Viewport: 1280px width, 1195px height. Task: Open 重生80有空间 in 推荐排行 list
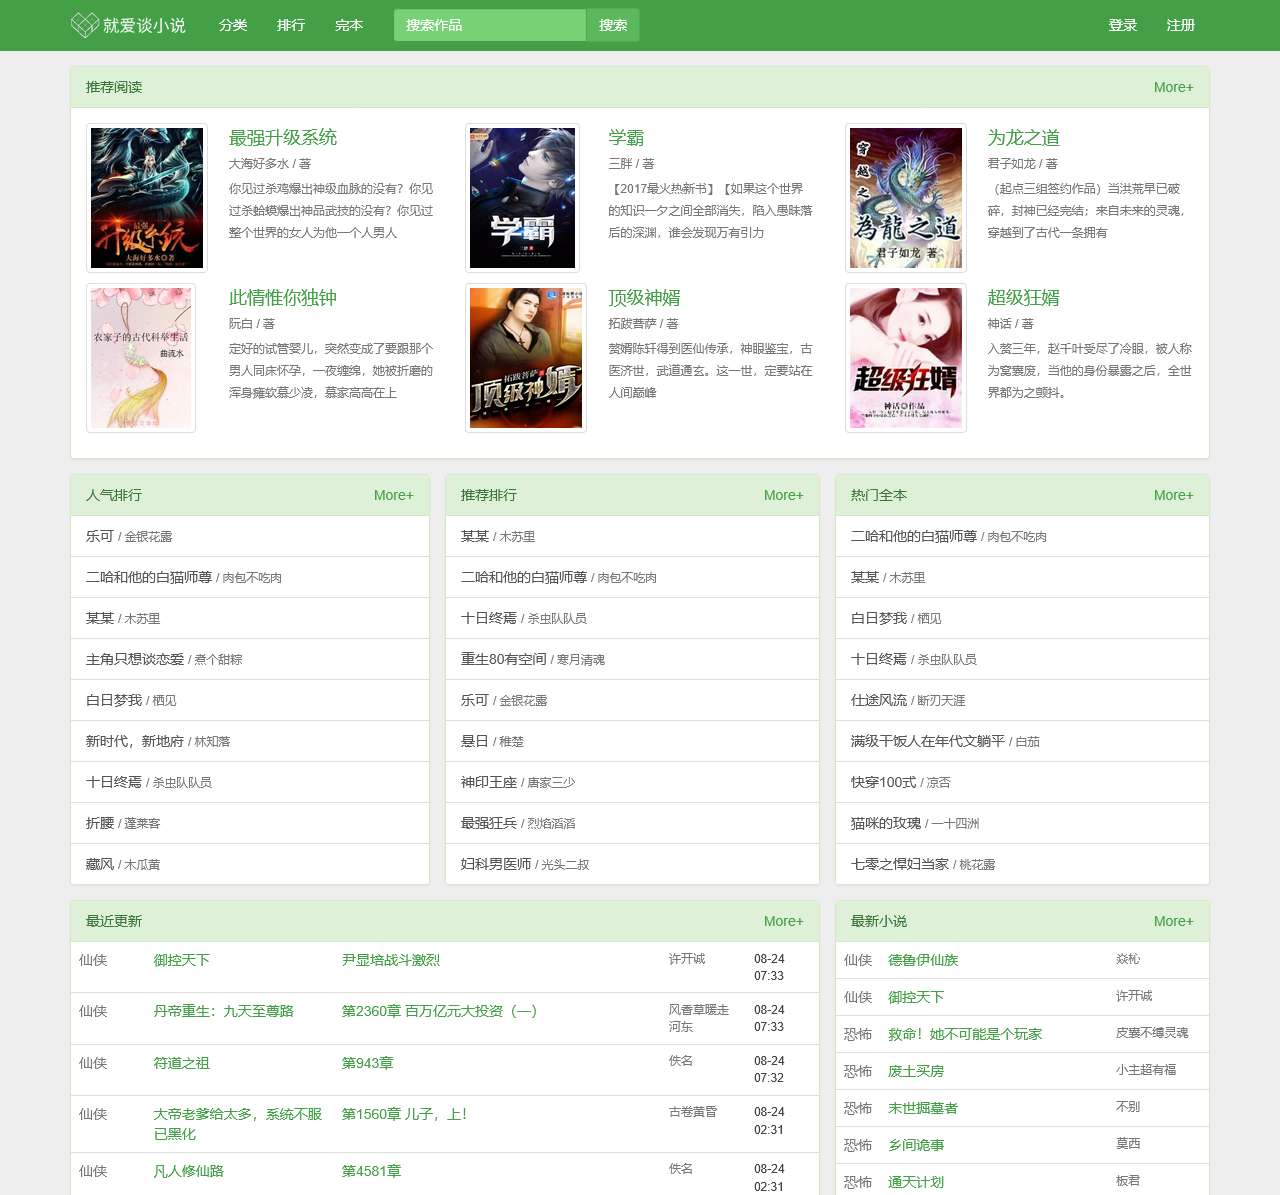tap(504, 659)
